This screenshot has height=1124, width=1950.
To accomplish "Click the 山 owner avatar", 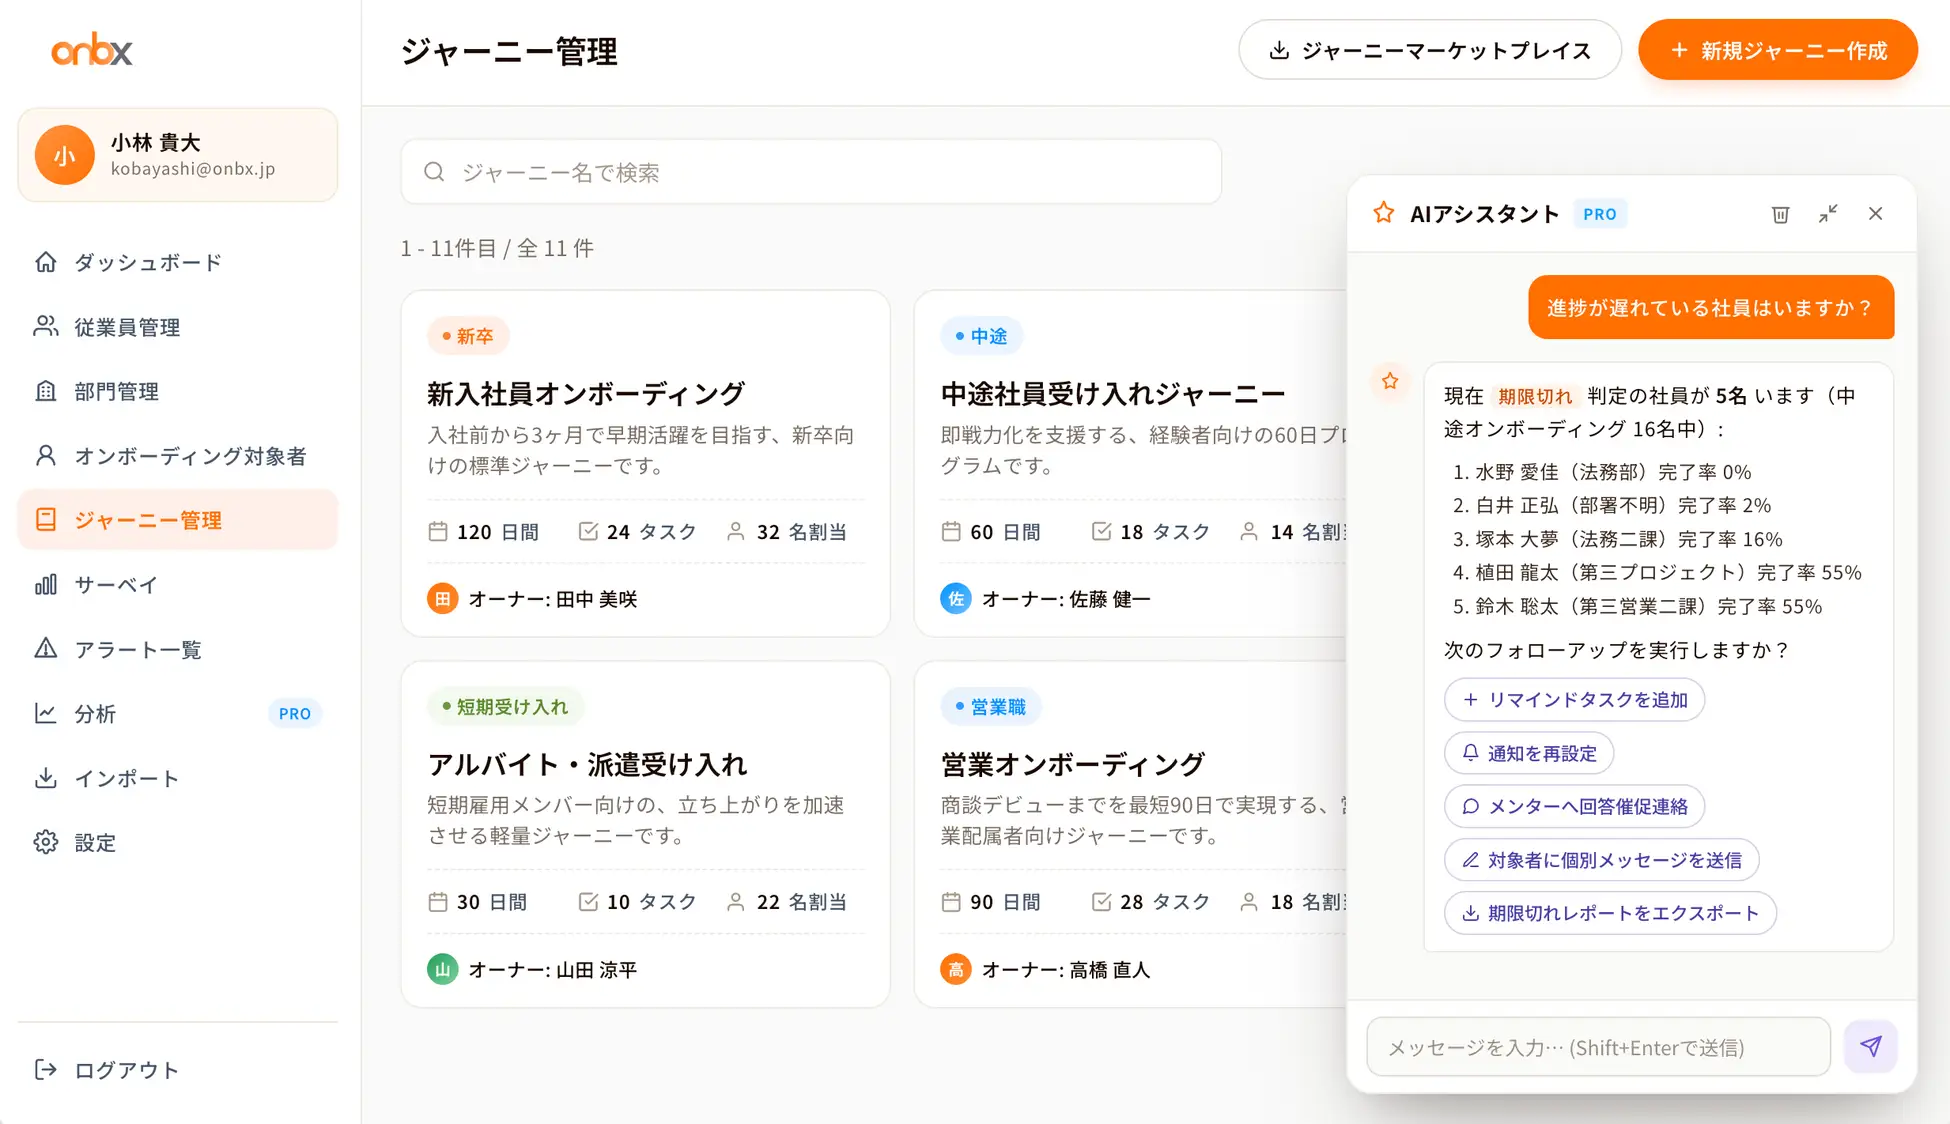I will click(442, 969).
